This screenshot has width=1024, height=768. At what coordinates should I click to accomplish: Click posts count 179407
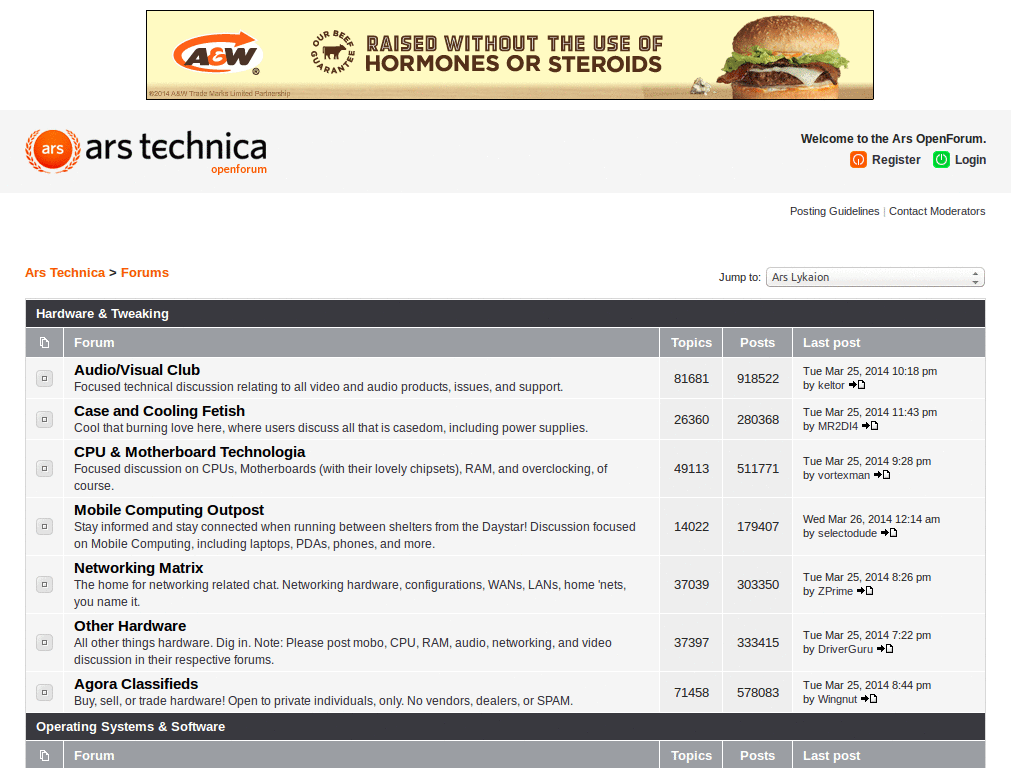[x=758, y=527]
